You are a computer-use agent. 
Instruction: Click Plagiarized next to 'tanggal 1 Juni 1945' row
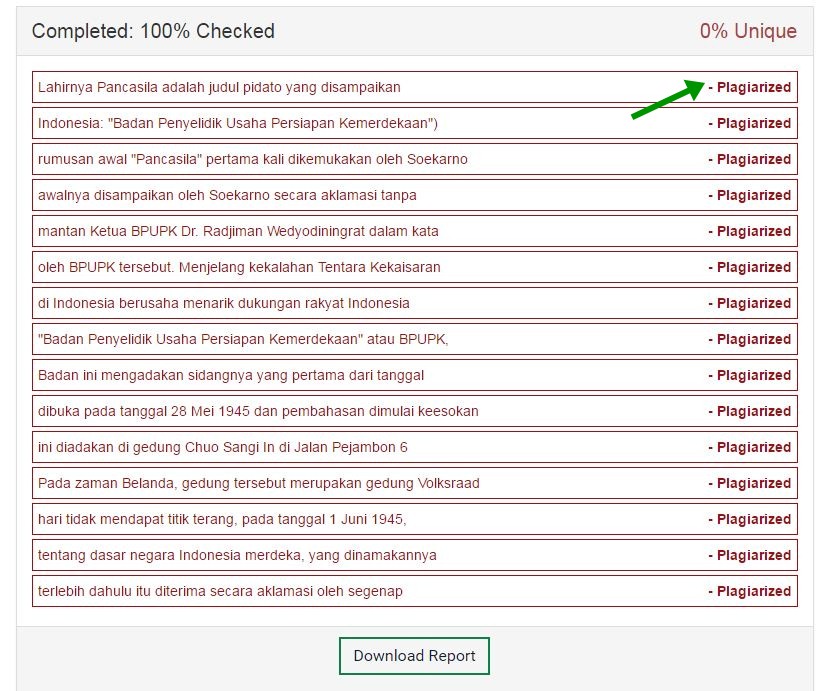pyautogui.click(x=750, y=519)
